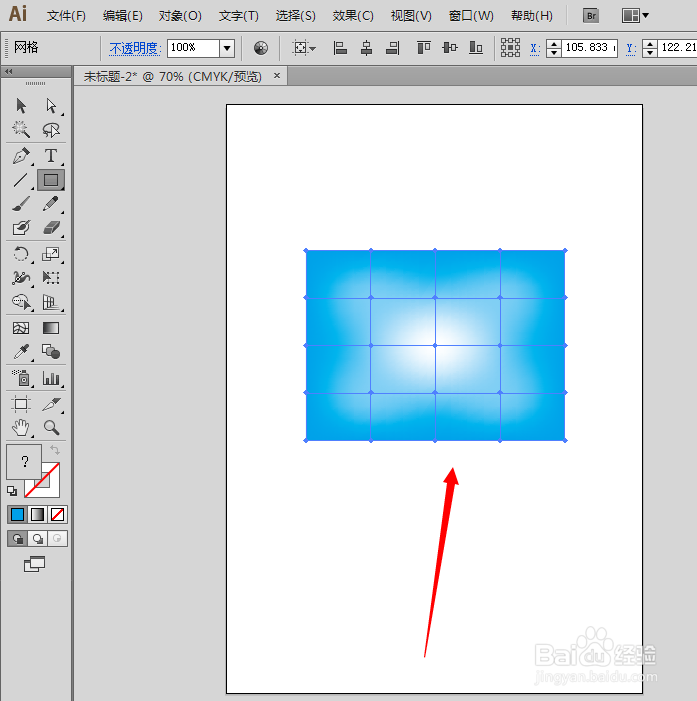697x701 pixels.
Task: Open the 编辑(E) menu
Action: click(123, 16)
